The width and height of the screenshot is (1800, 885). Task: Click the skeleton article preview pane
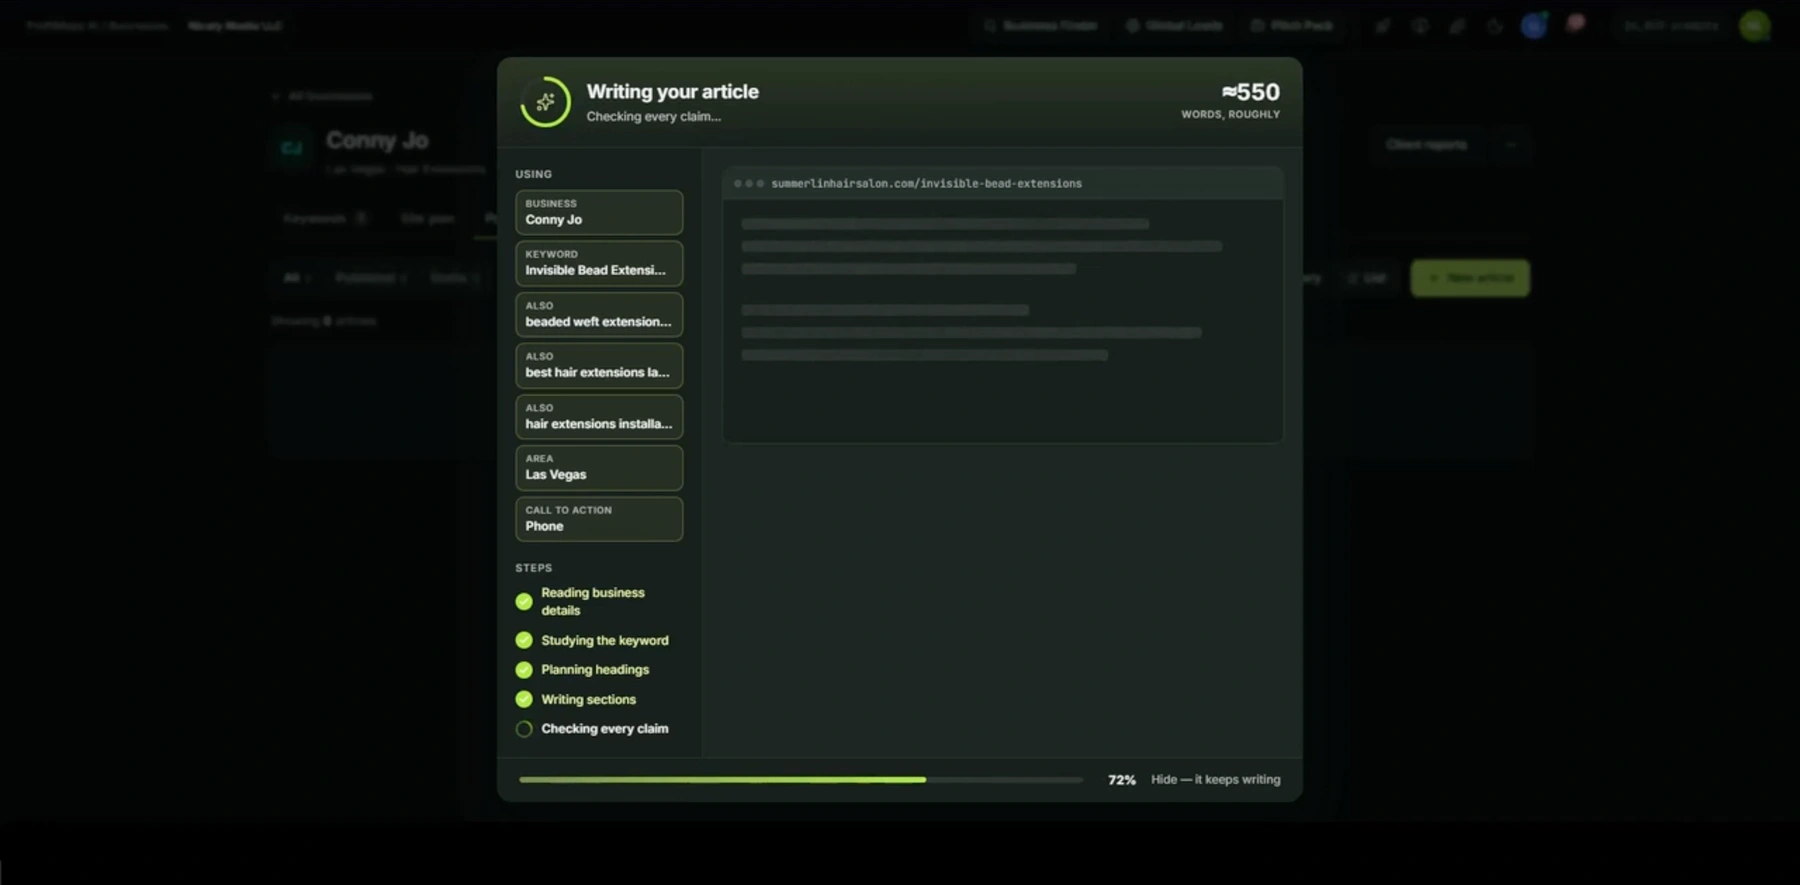click(x=1003, y=320)
